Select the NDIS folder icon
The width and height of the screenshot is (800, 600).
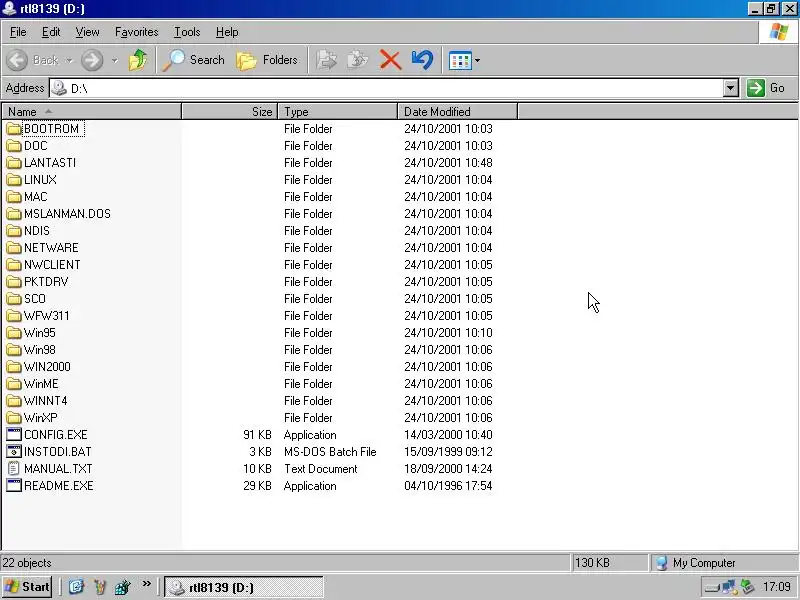[14, 231]
